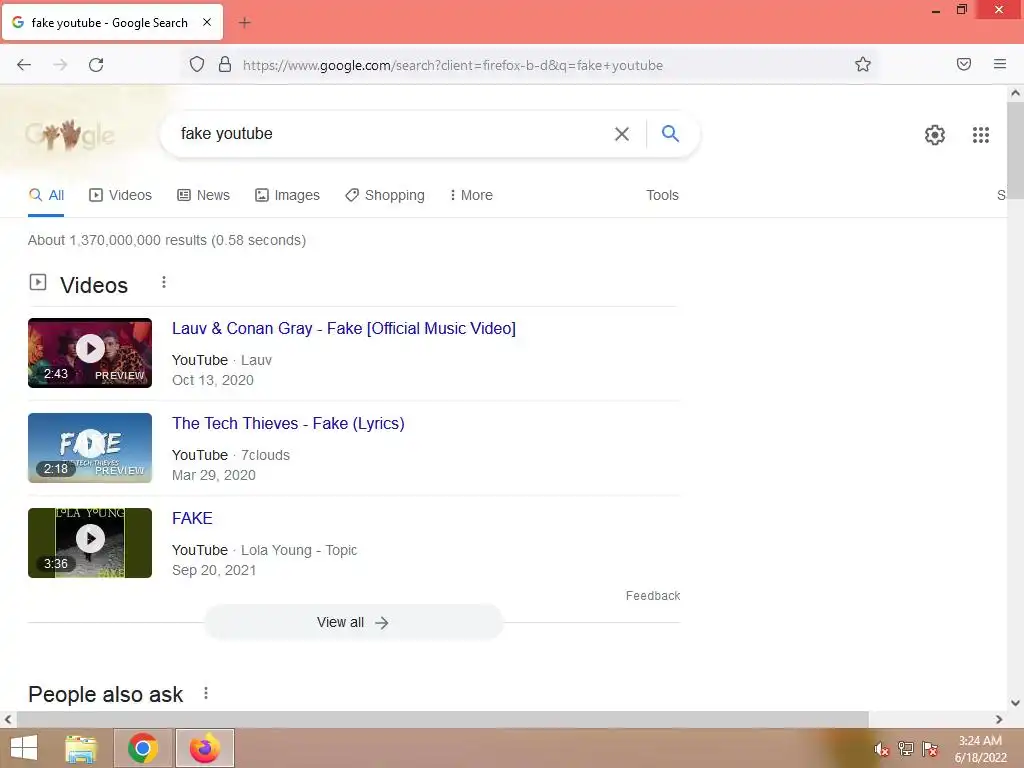Screen dimensions: 1024x768
Task: Play the Lauv & Conan Gray video thumbnail
Action: 90,353
